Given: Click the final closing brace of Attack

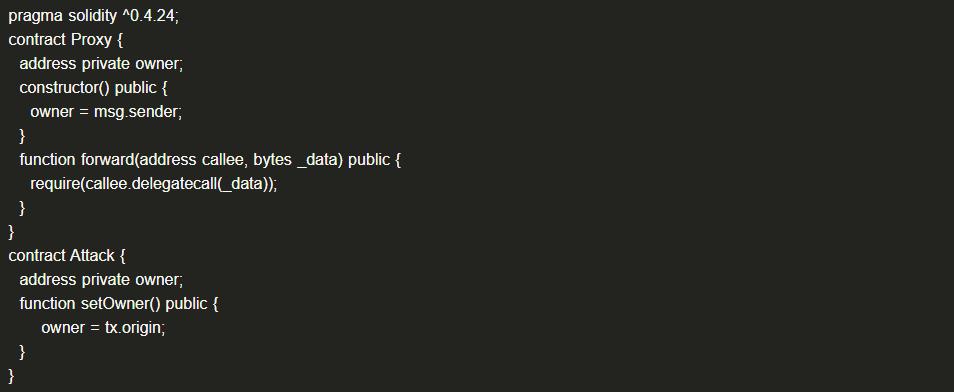Looking at the screenshot, I should 11,376.
